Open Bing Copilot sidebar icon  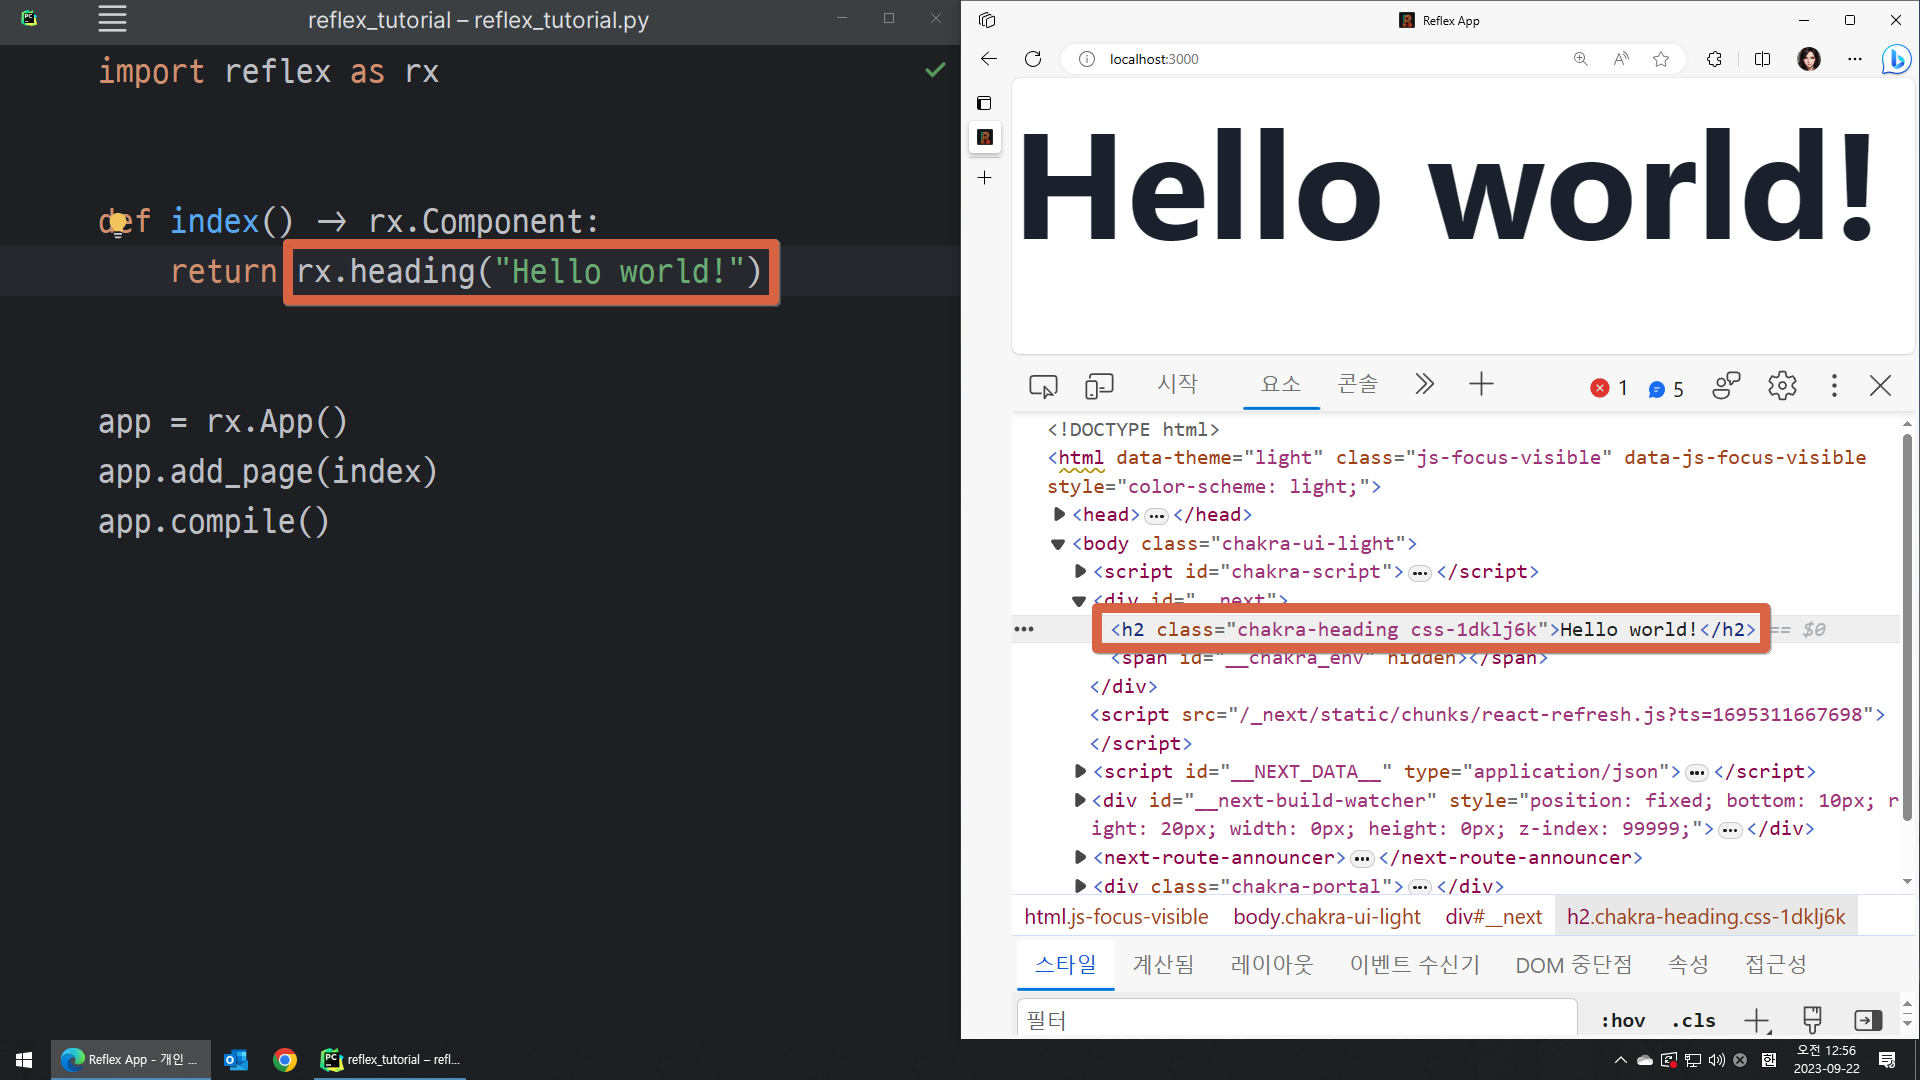pyautogui.click(x=1895, y=59)
